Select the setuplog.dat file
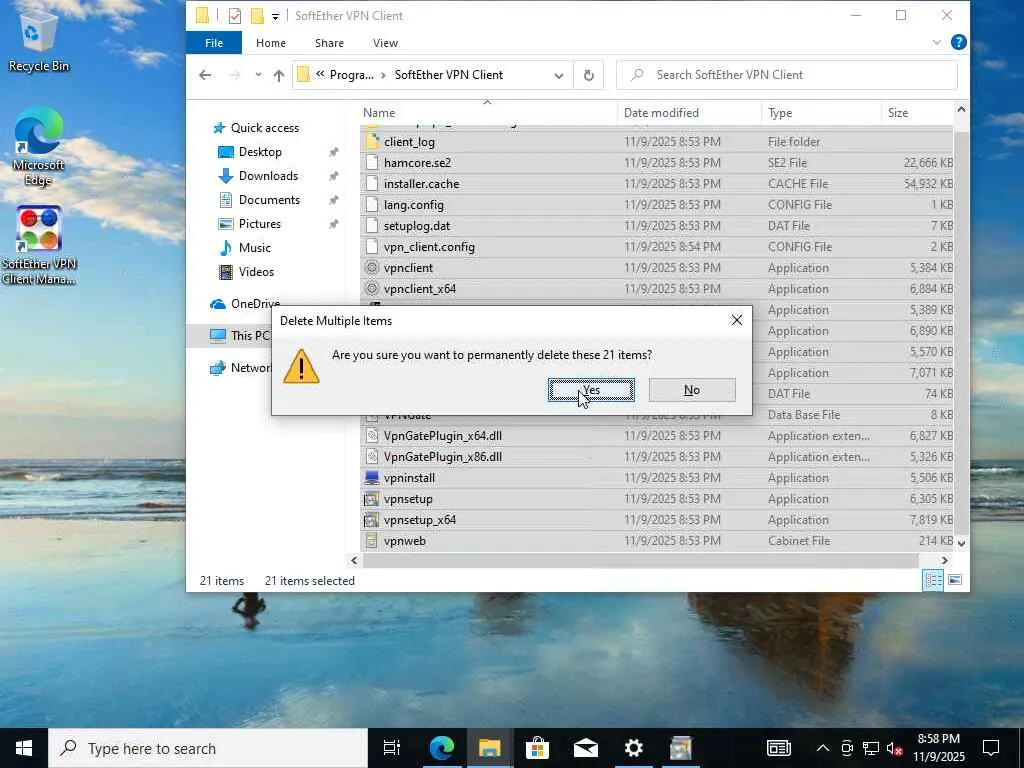 pyautogui.click(x=656, y=226)
